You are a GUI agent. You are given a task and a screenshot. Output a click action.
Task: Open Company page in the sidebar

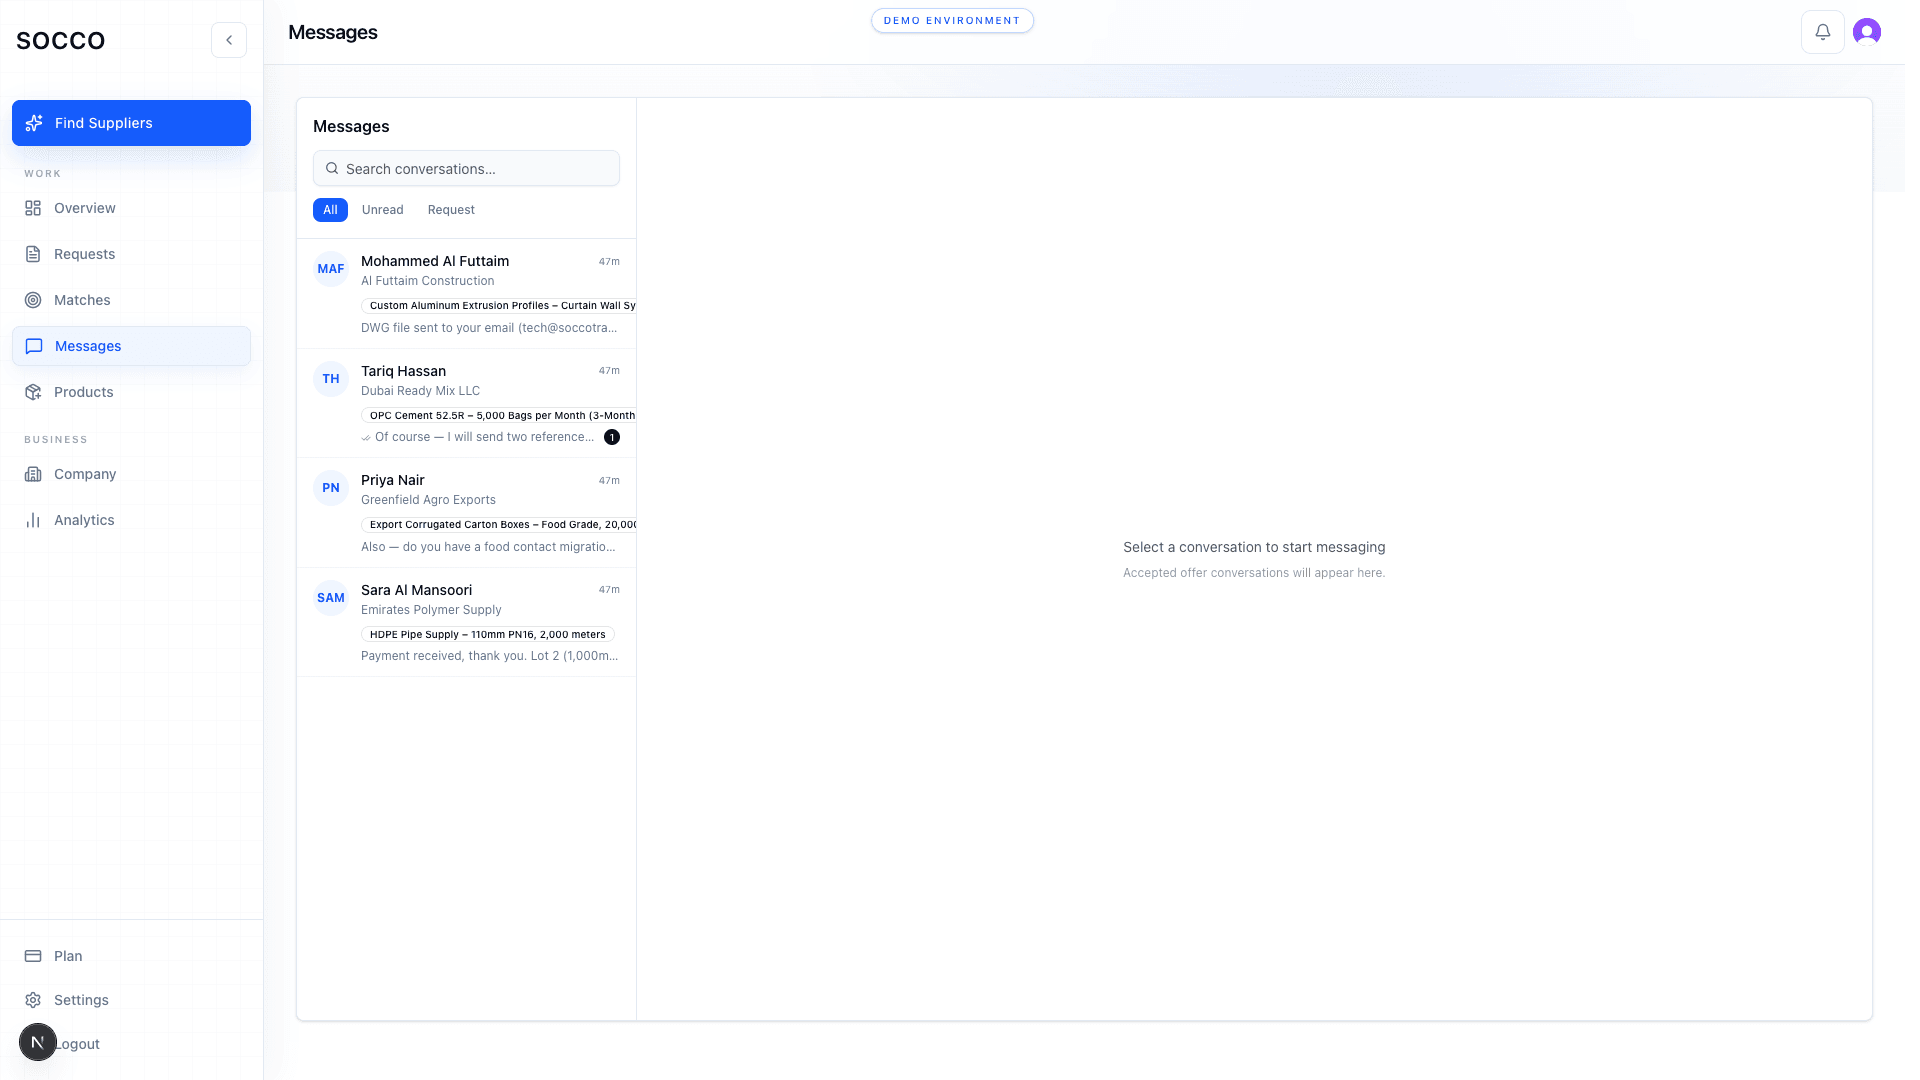point(131,474)
